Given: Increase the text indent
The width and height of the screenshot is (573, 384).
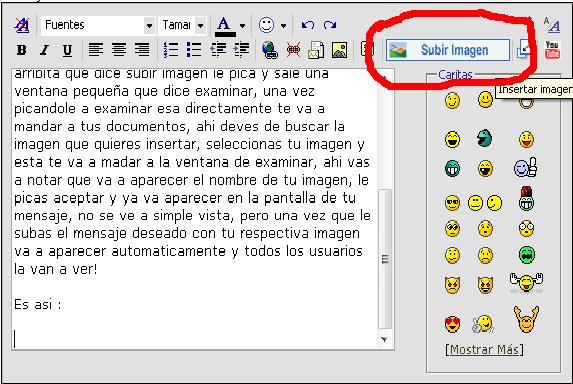Looking at the screenshot, I should tap(241, 50).
